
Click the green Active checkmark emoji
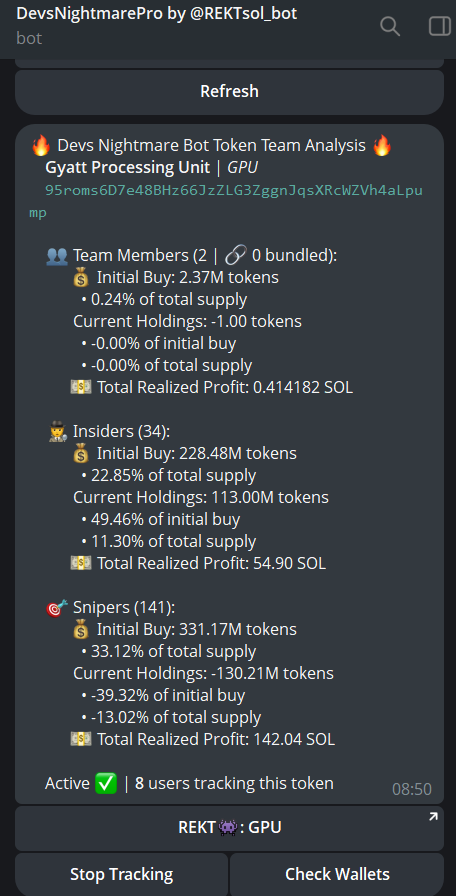[x=106, y=783]
